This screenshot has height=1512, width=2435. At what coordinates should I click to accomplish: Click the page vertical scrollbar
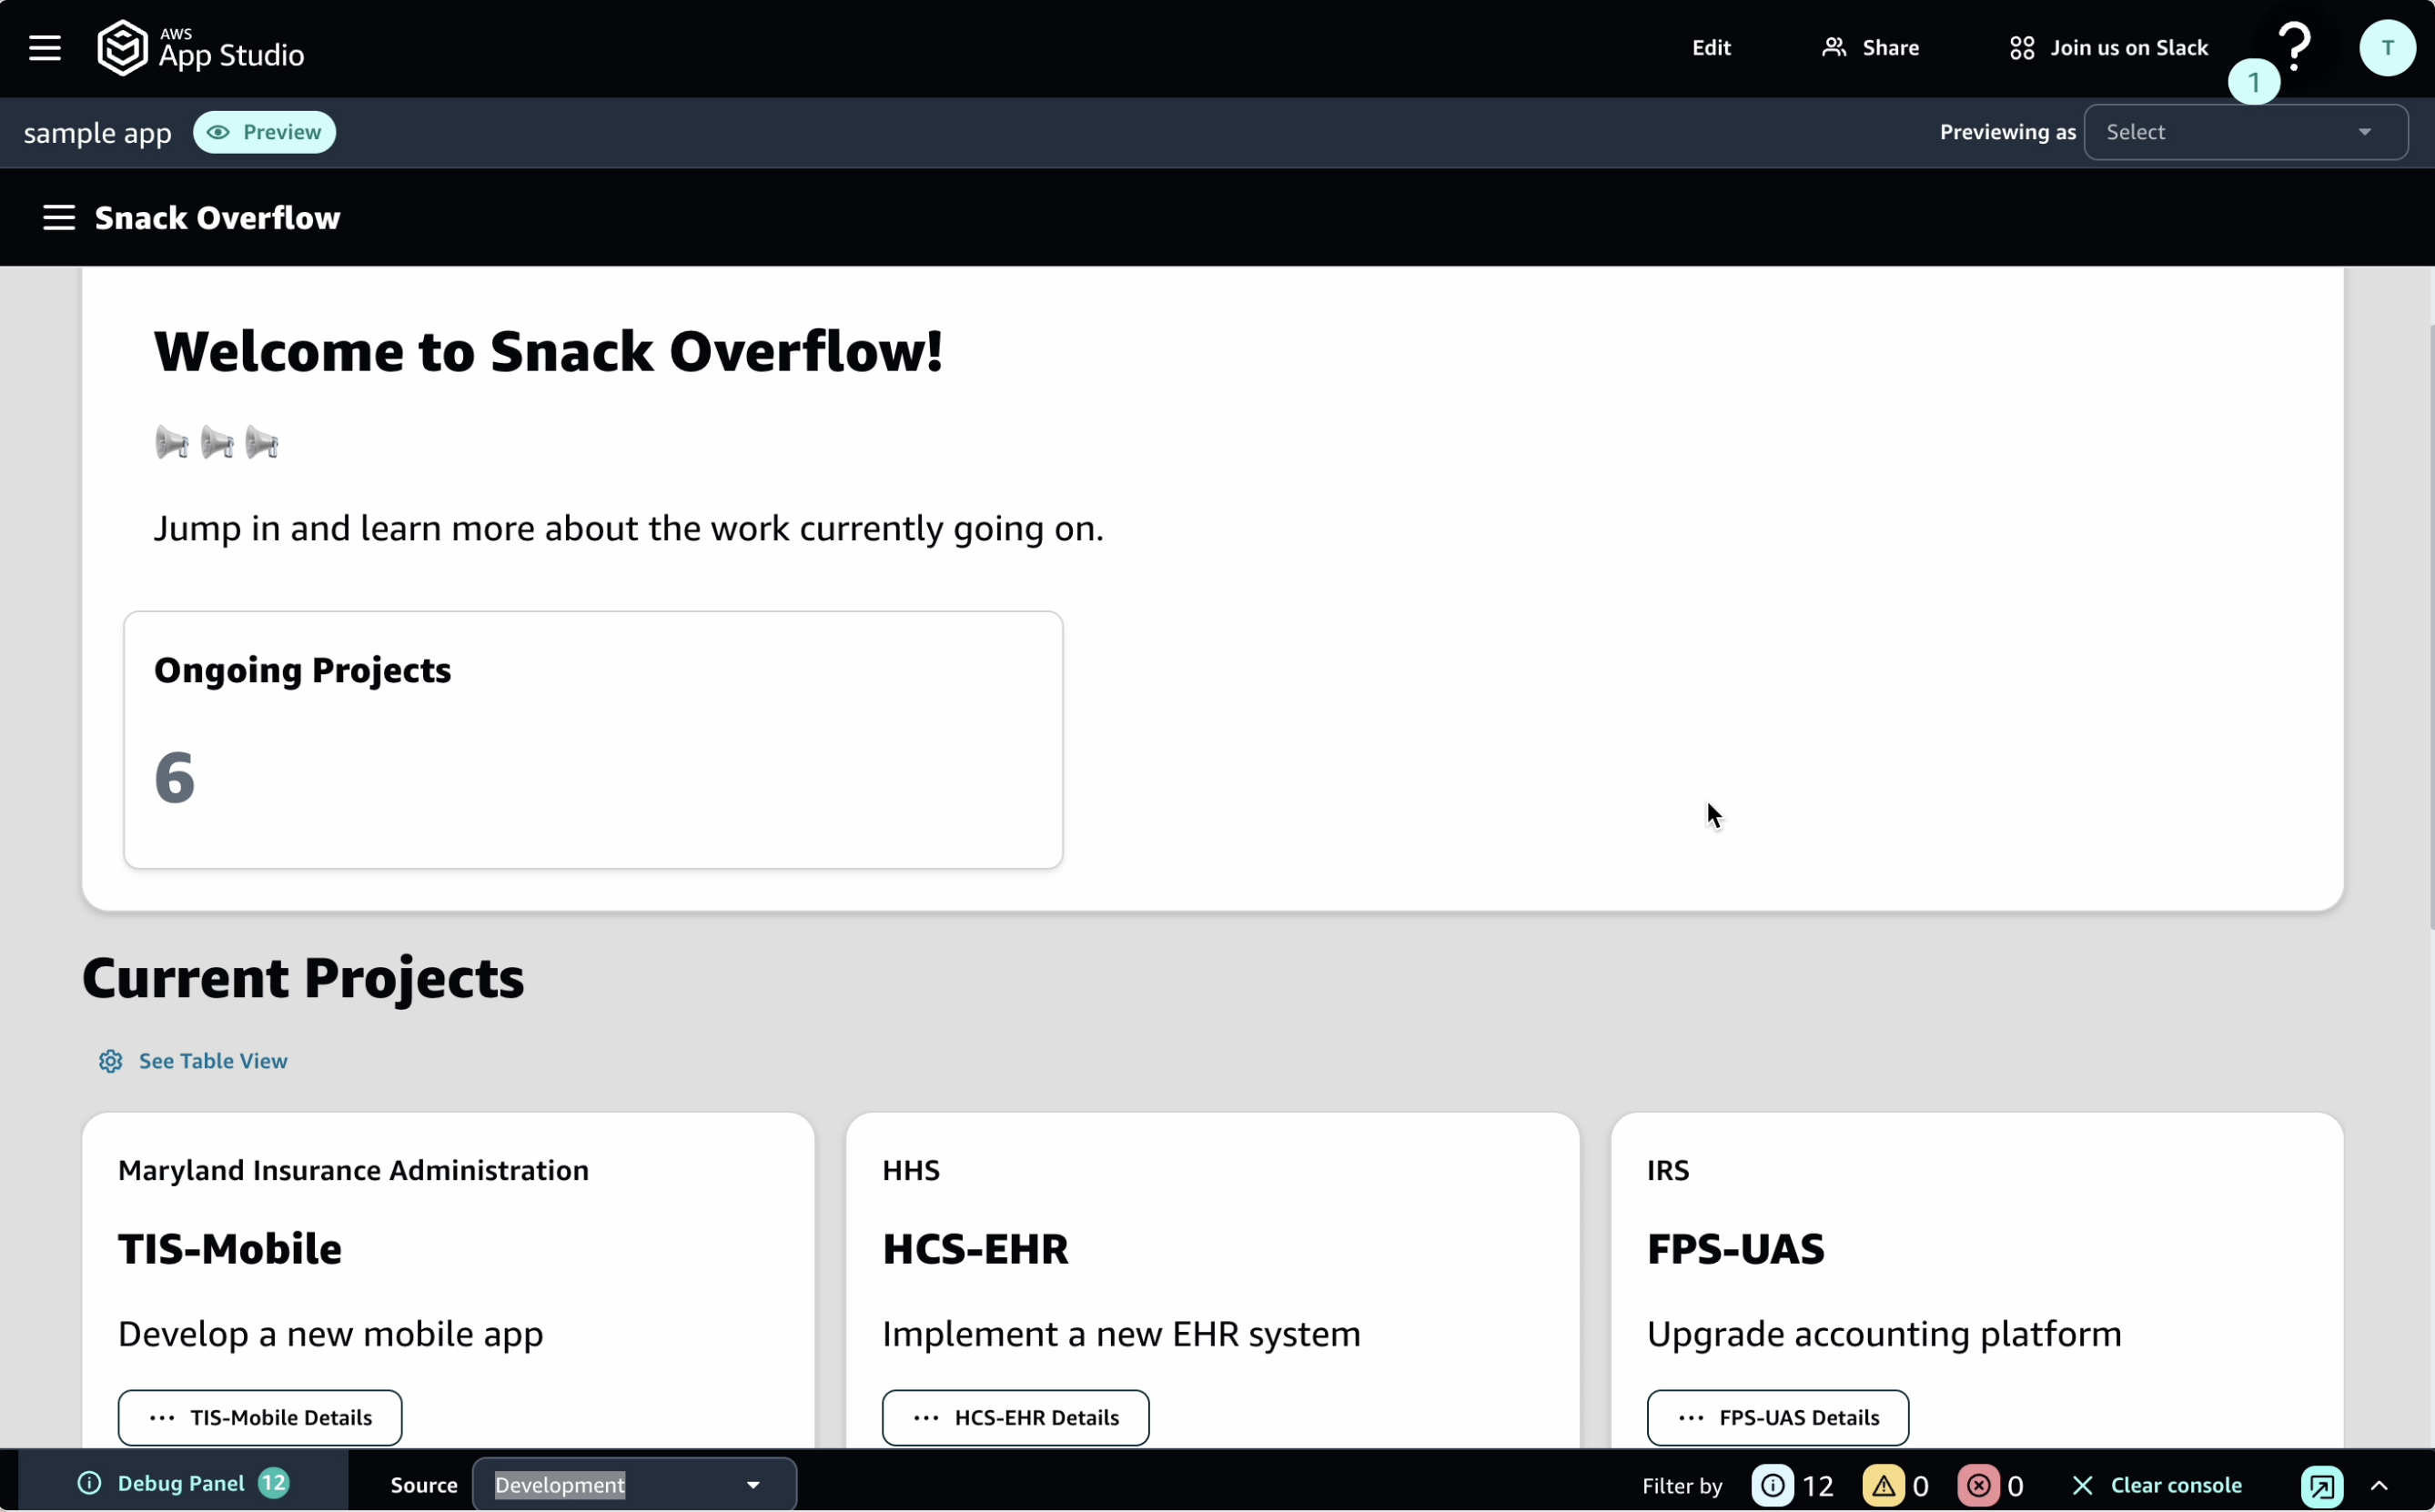2431,627
